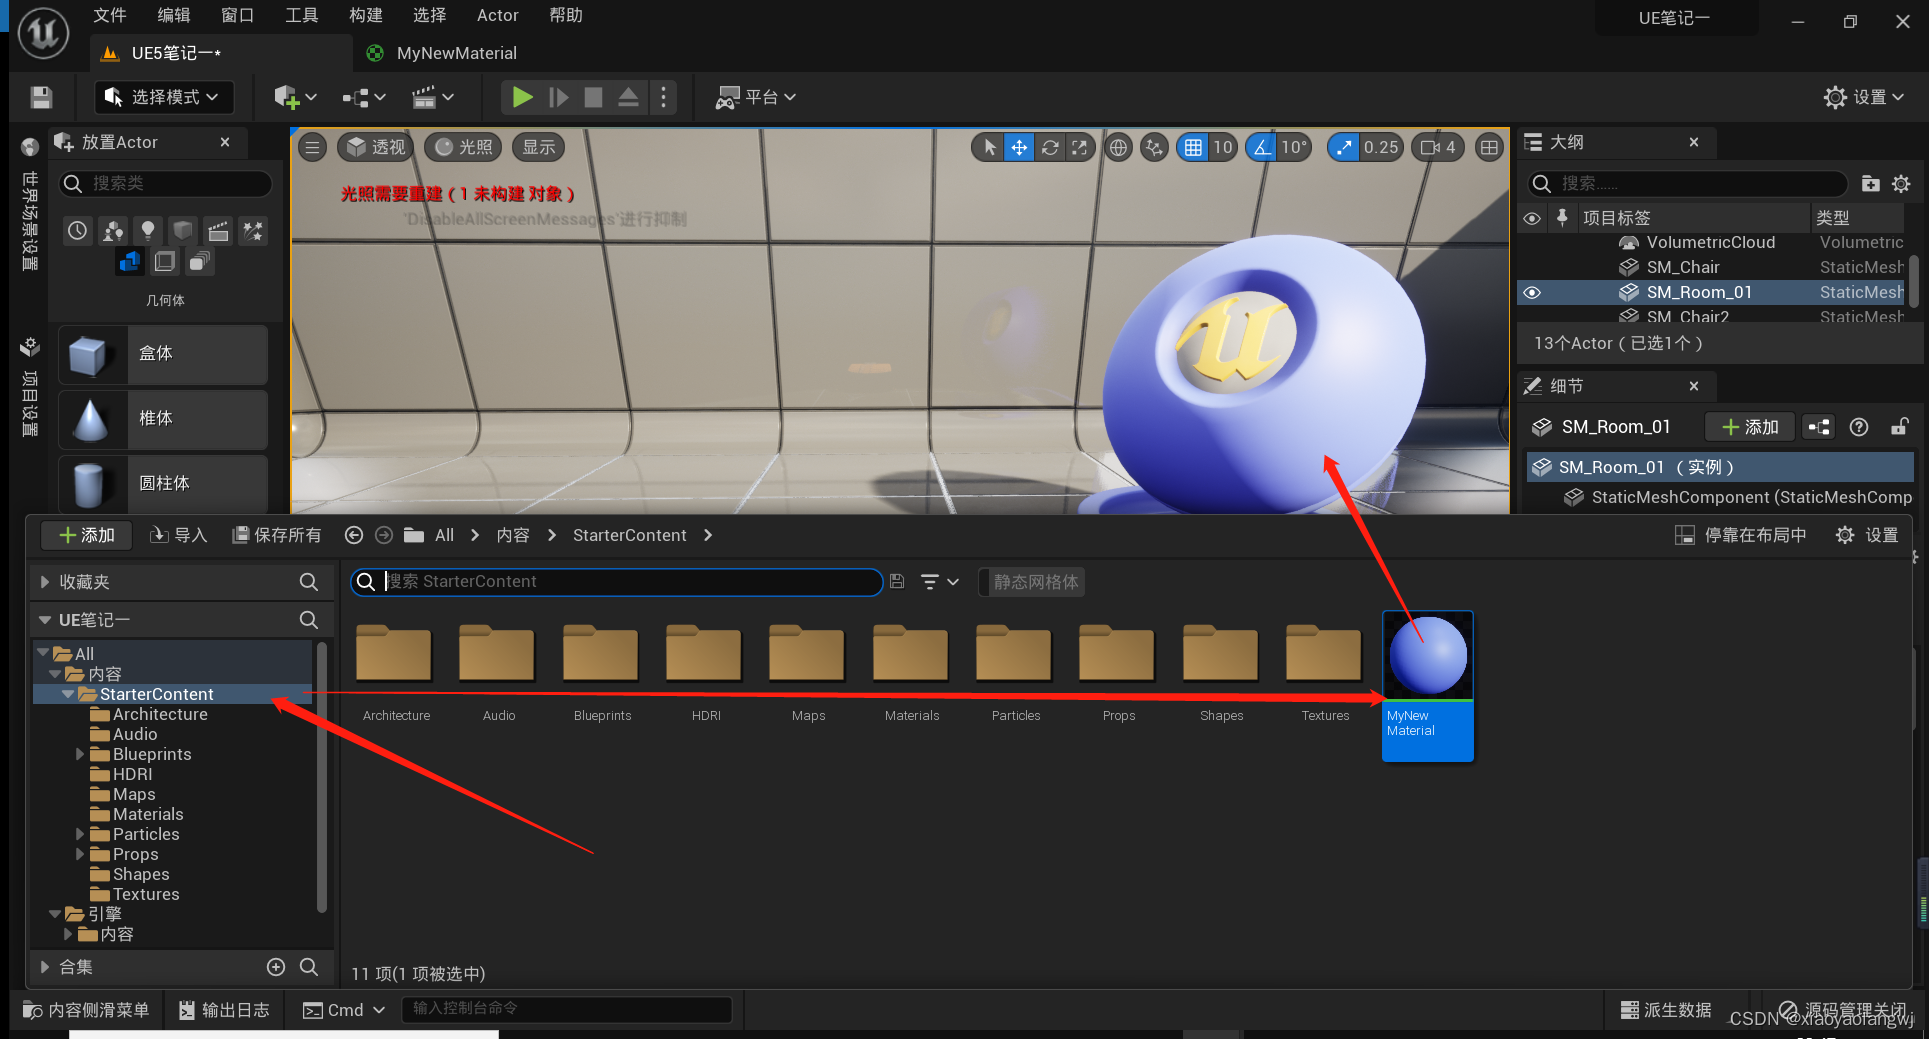Viewport: 1929px width, 1039px height.
Task: Open the 设置 settings dropdown in the top toolbar
Action: point(1863,97)
